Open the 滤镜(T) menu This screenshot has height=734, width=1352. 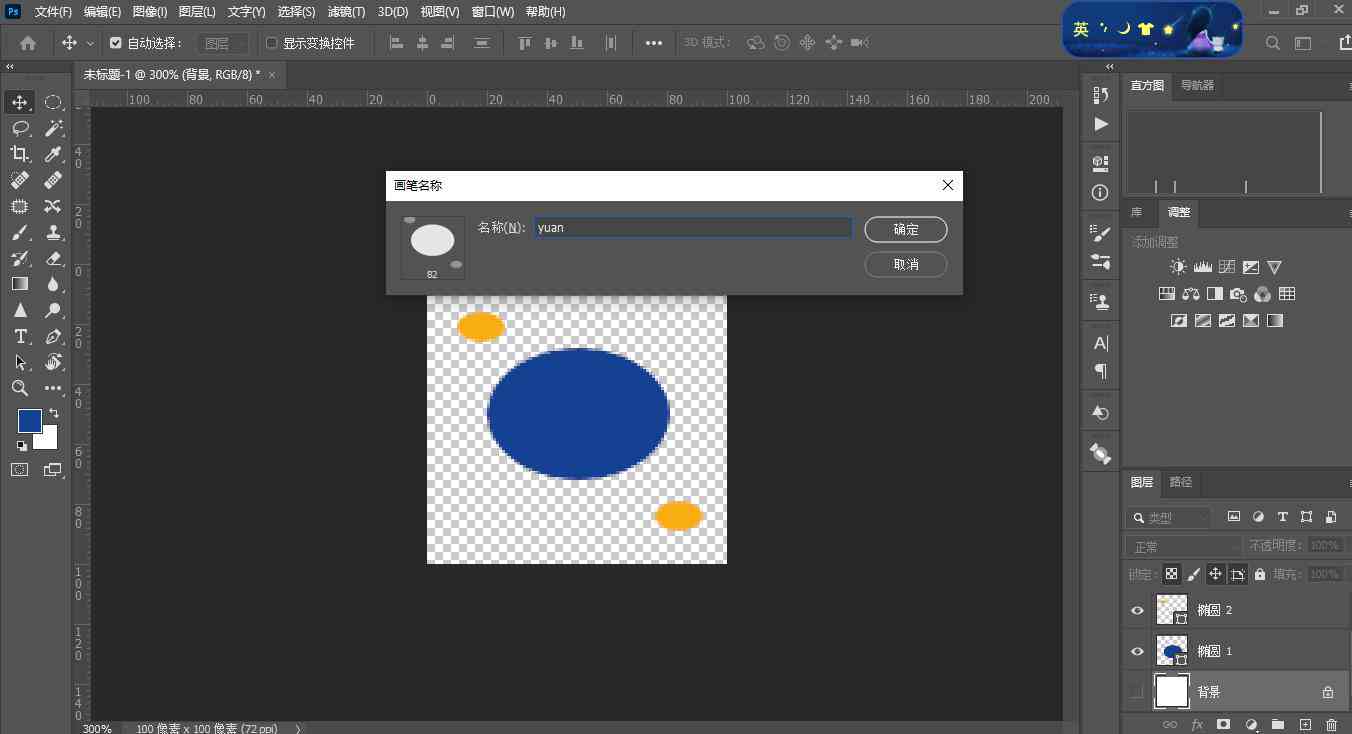pyautogui.click(x=346, y=12)
